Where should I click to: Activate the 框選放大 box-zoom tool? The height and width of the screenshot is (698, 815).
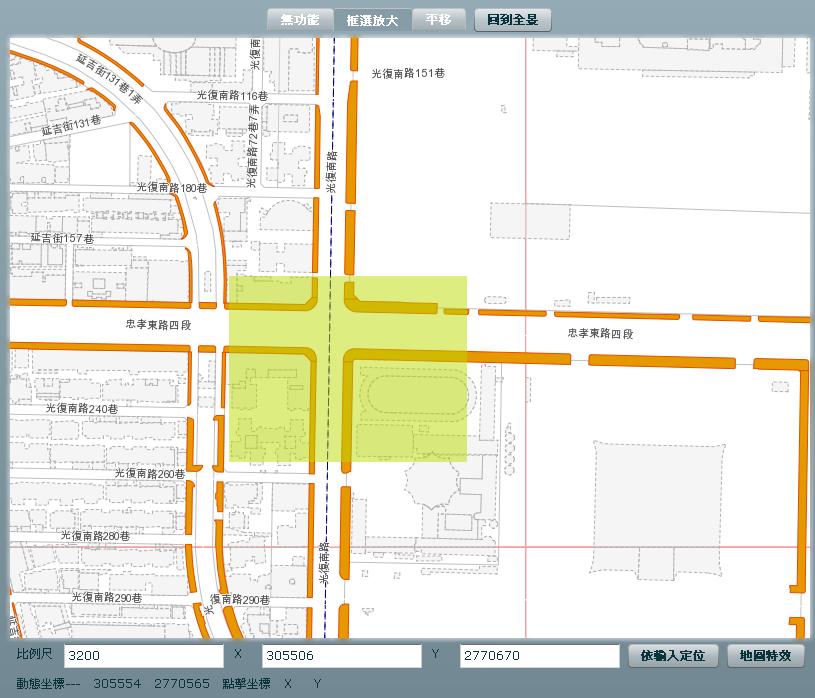coord(372,19)
